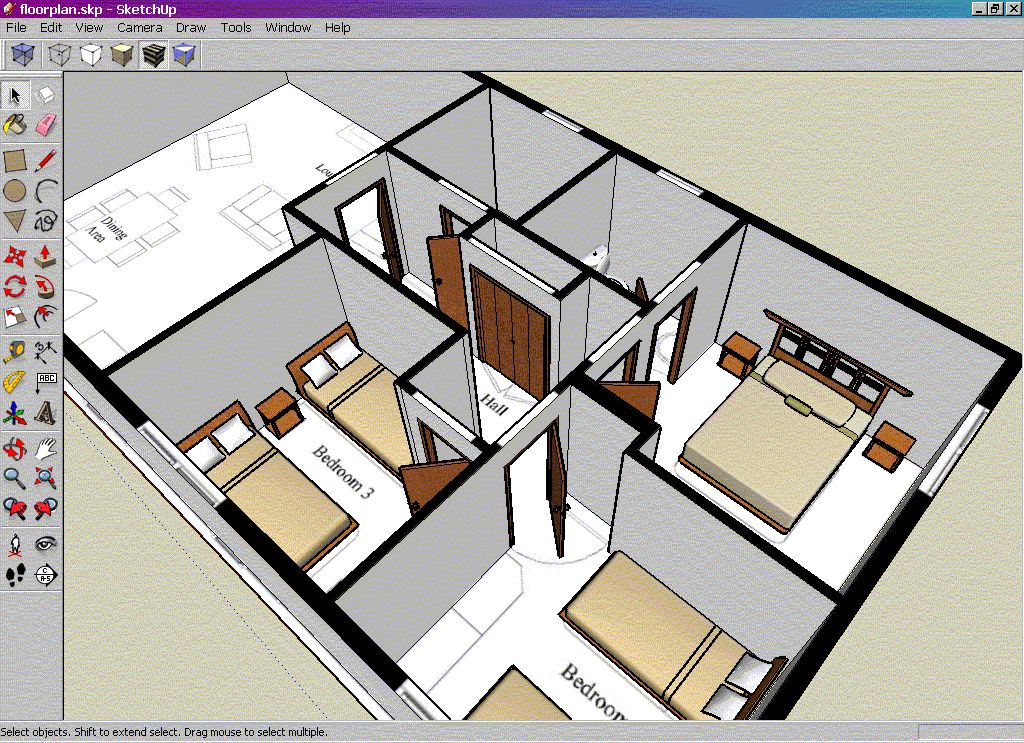Switch to Wireframe display style
The height and width of the screenshot is (743, 1024).
(x=61, y=56)
